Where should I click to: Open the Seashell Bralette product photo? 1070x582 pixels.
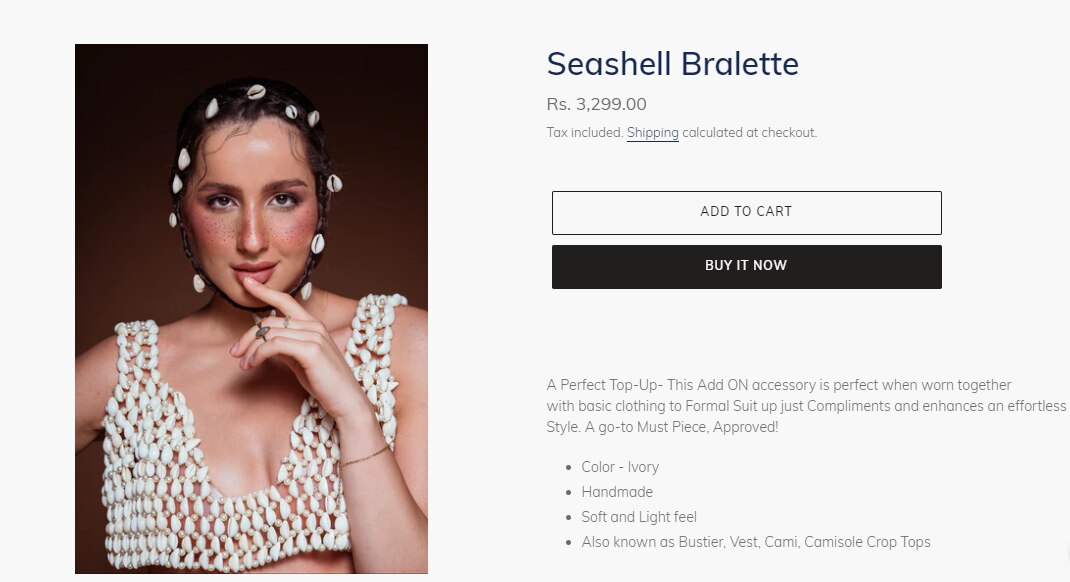251,308
